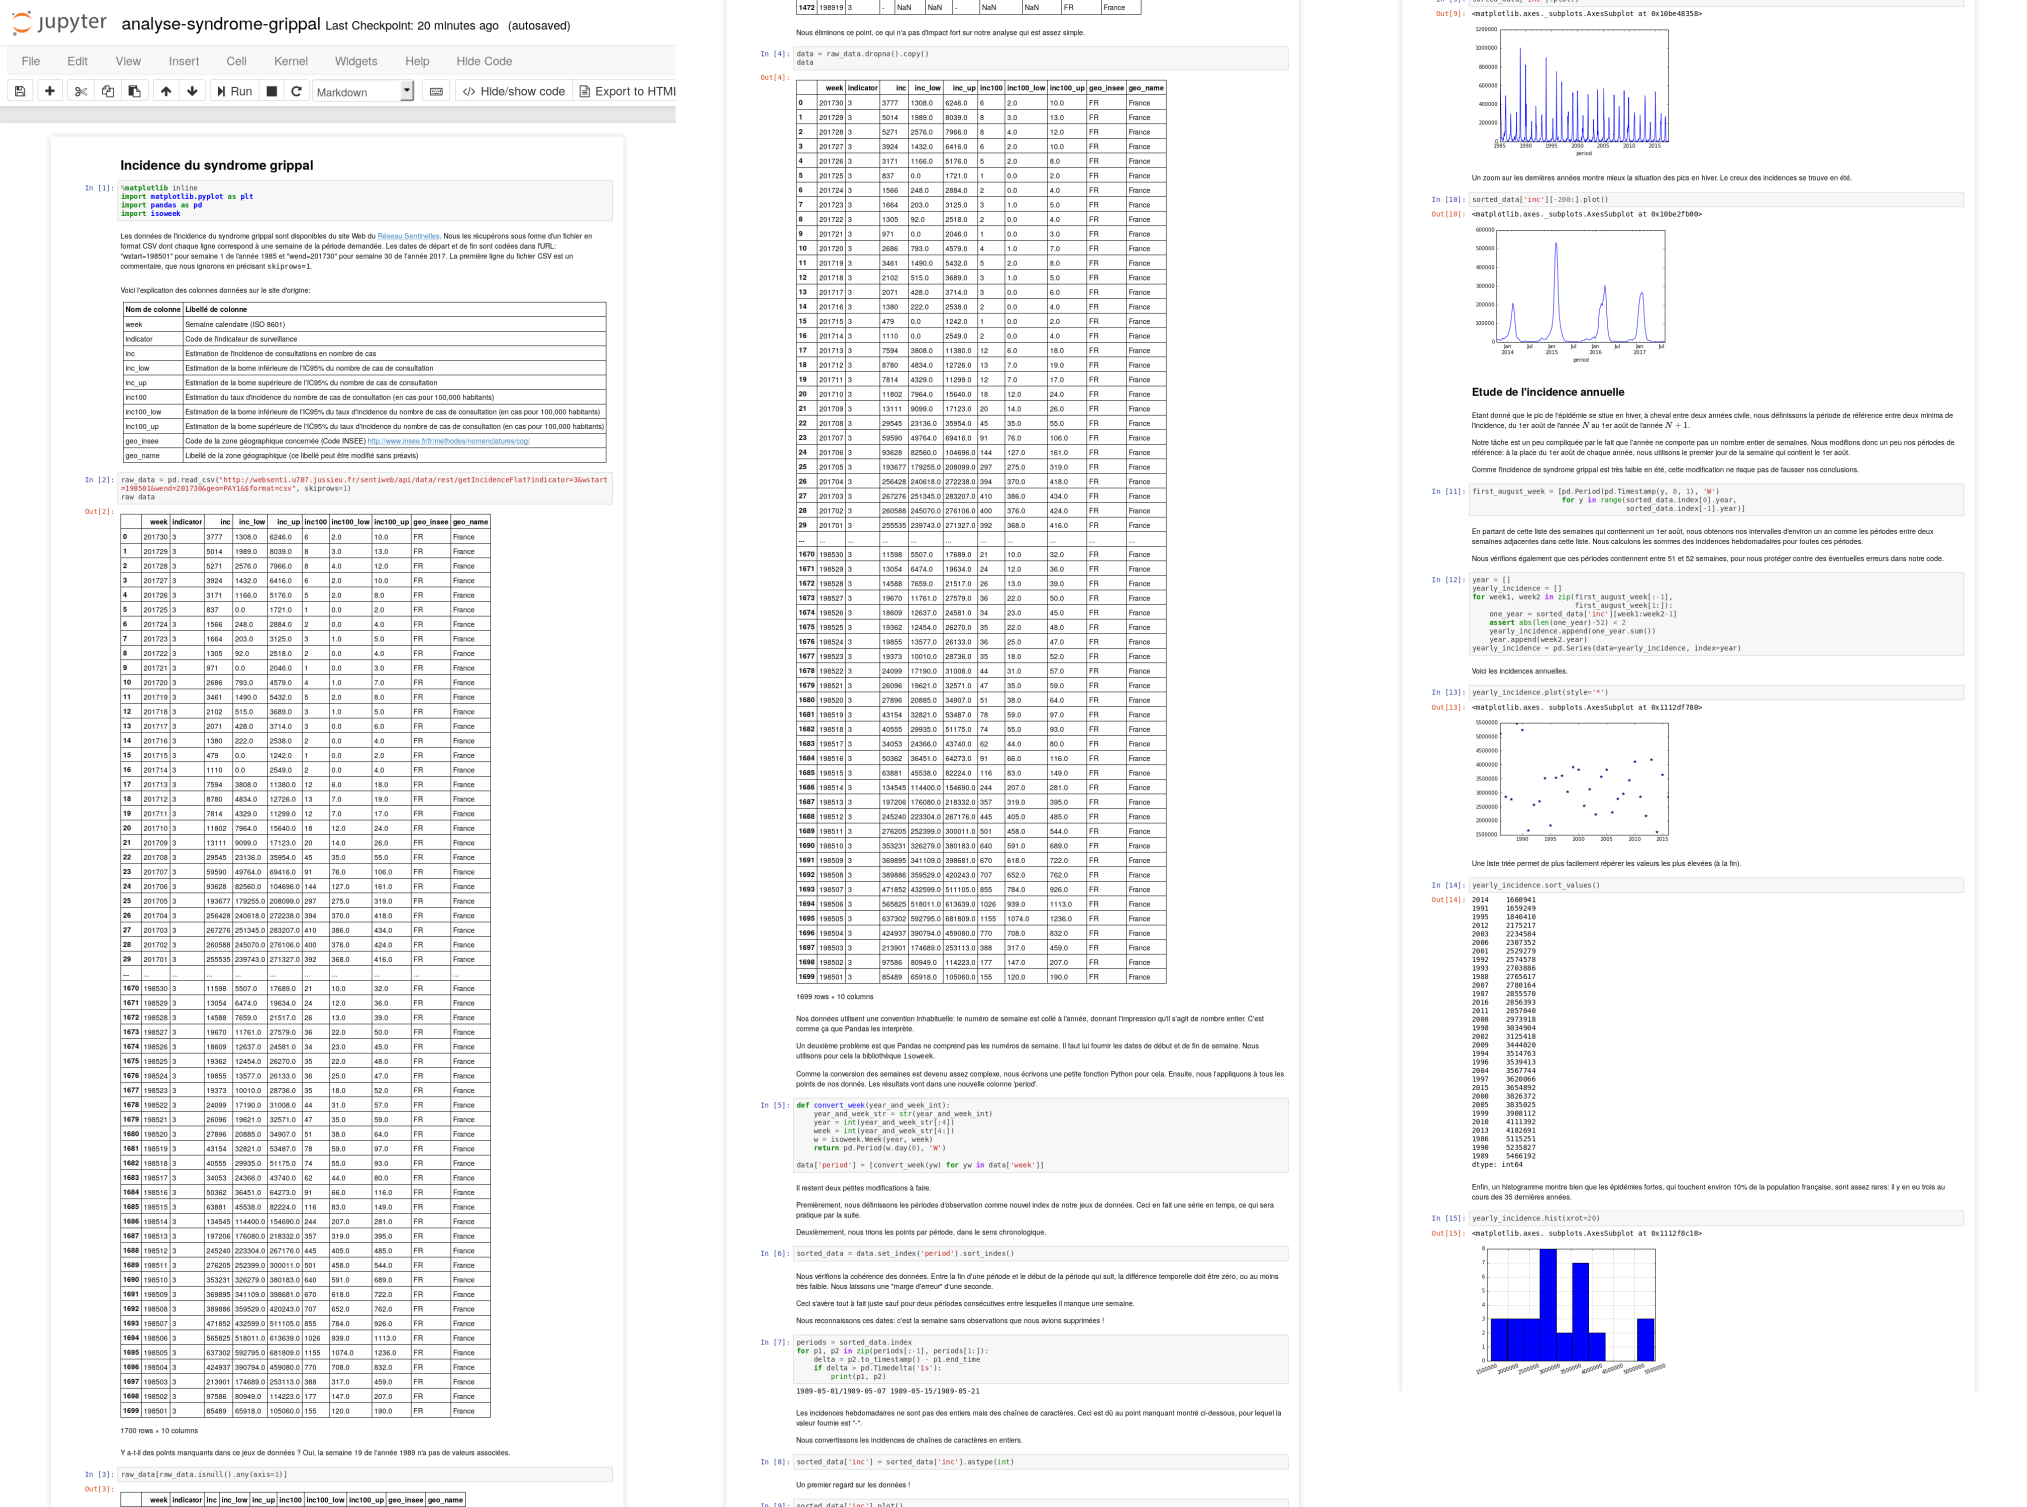The width and height of the screenshot is (2027, 1507).
Task: Paste cells below using the paste icon
Action: [135, 91]
